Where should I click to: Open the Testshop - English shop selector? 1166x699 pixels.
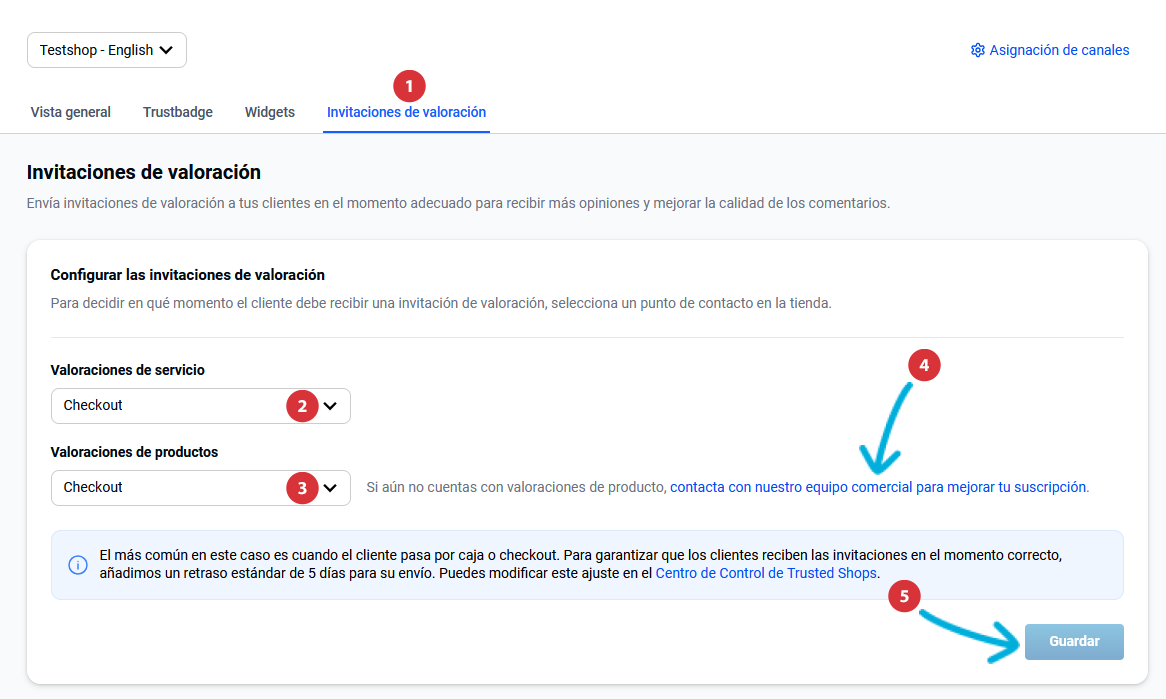107,50
